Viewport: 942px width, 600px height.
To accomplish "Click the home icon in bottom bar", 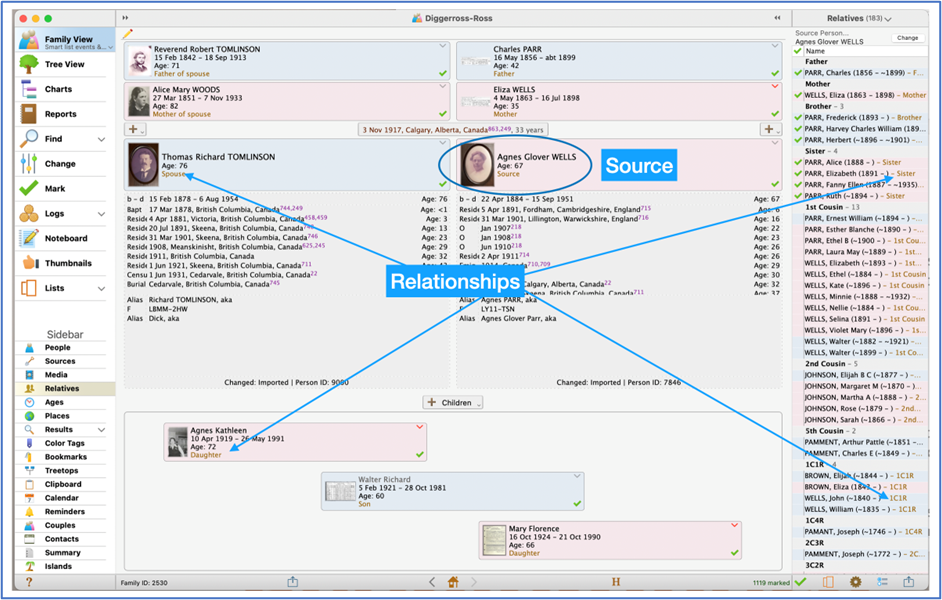I will [453, 582].
